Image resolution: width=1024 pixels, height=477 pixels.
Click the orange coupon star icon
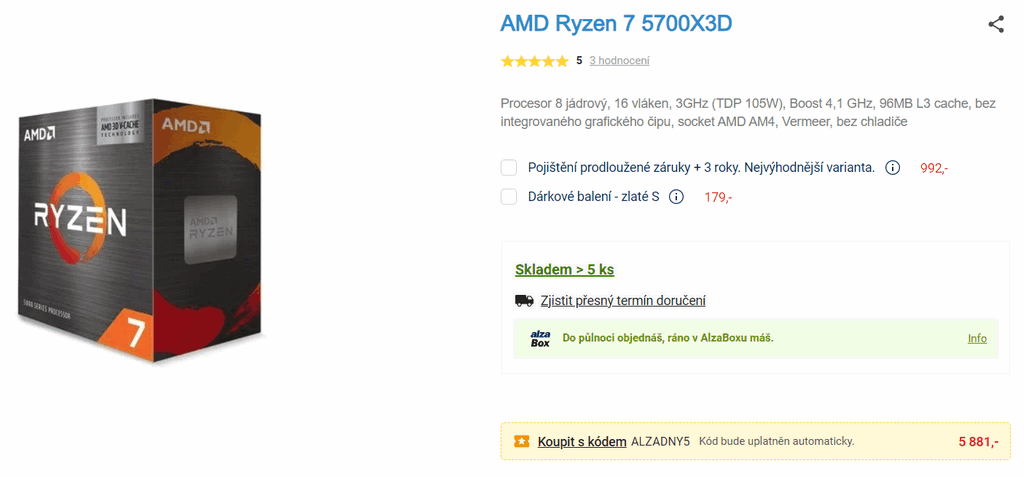pos(522,441)
